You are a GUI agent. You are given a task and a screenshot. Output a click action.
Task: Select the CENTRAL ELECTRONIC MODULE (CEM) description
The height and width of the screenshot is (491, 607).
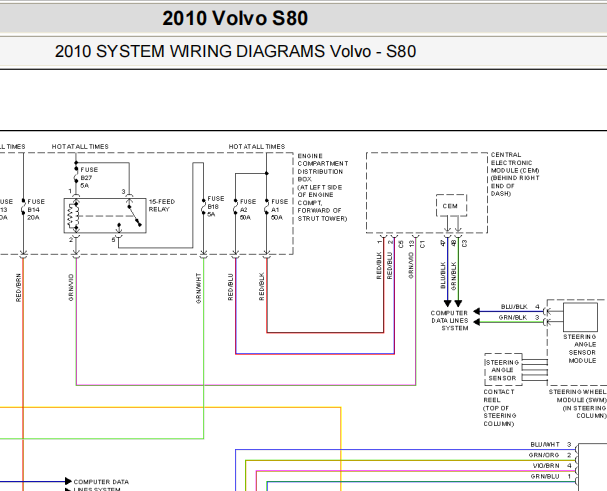[x=515, y=174]
